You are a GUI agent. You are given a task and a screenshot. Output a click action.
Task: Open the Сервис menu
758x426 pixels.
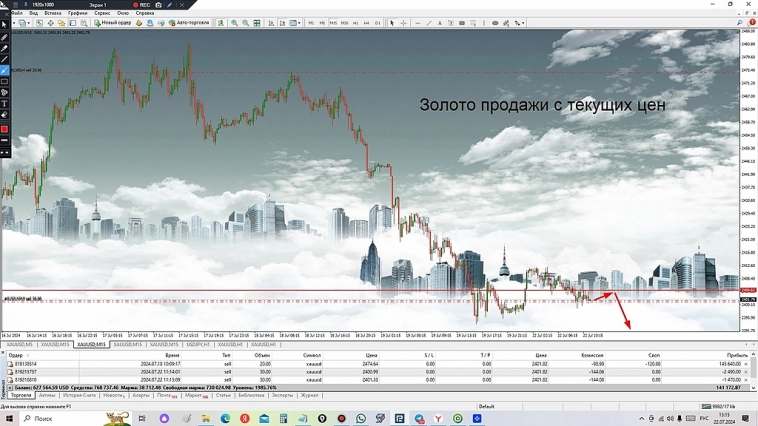102,13
